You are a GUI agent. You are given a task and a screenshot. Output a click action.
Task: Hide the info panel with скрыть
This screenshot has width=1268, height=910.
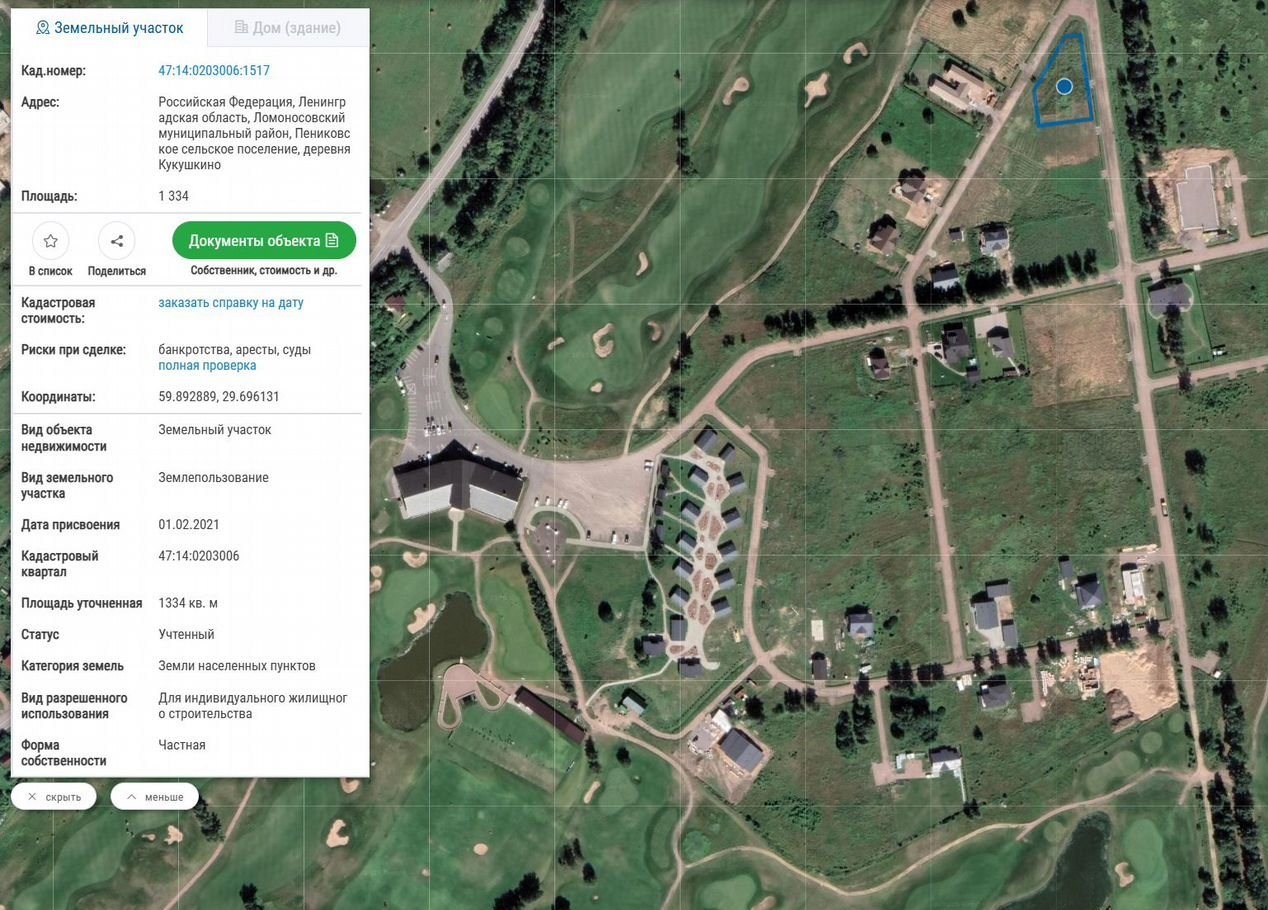click(54, 797)
